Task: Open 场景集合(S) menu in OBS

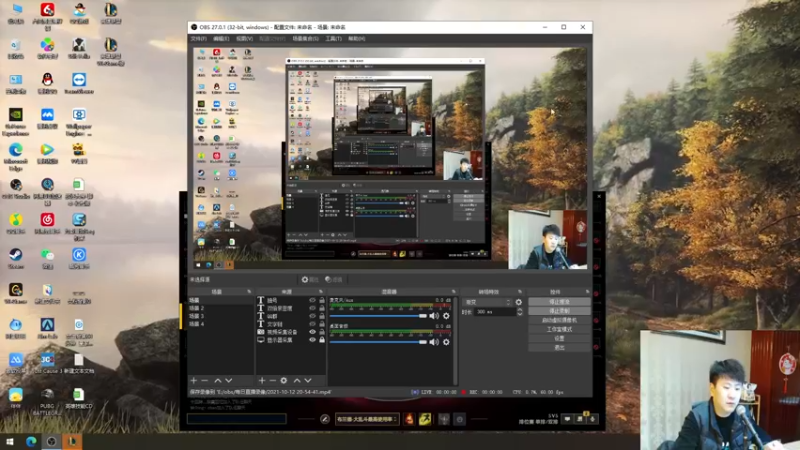Action: pos(306,39)
